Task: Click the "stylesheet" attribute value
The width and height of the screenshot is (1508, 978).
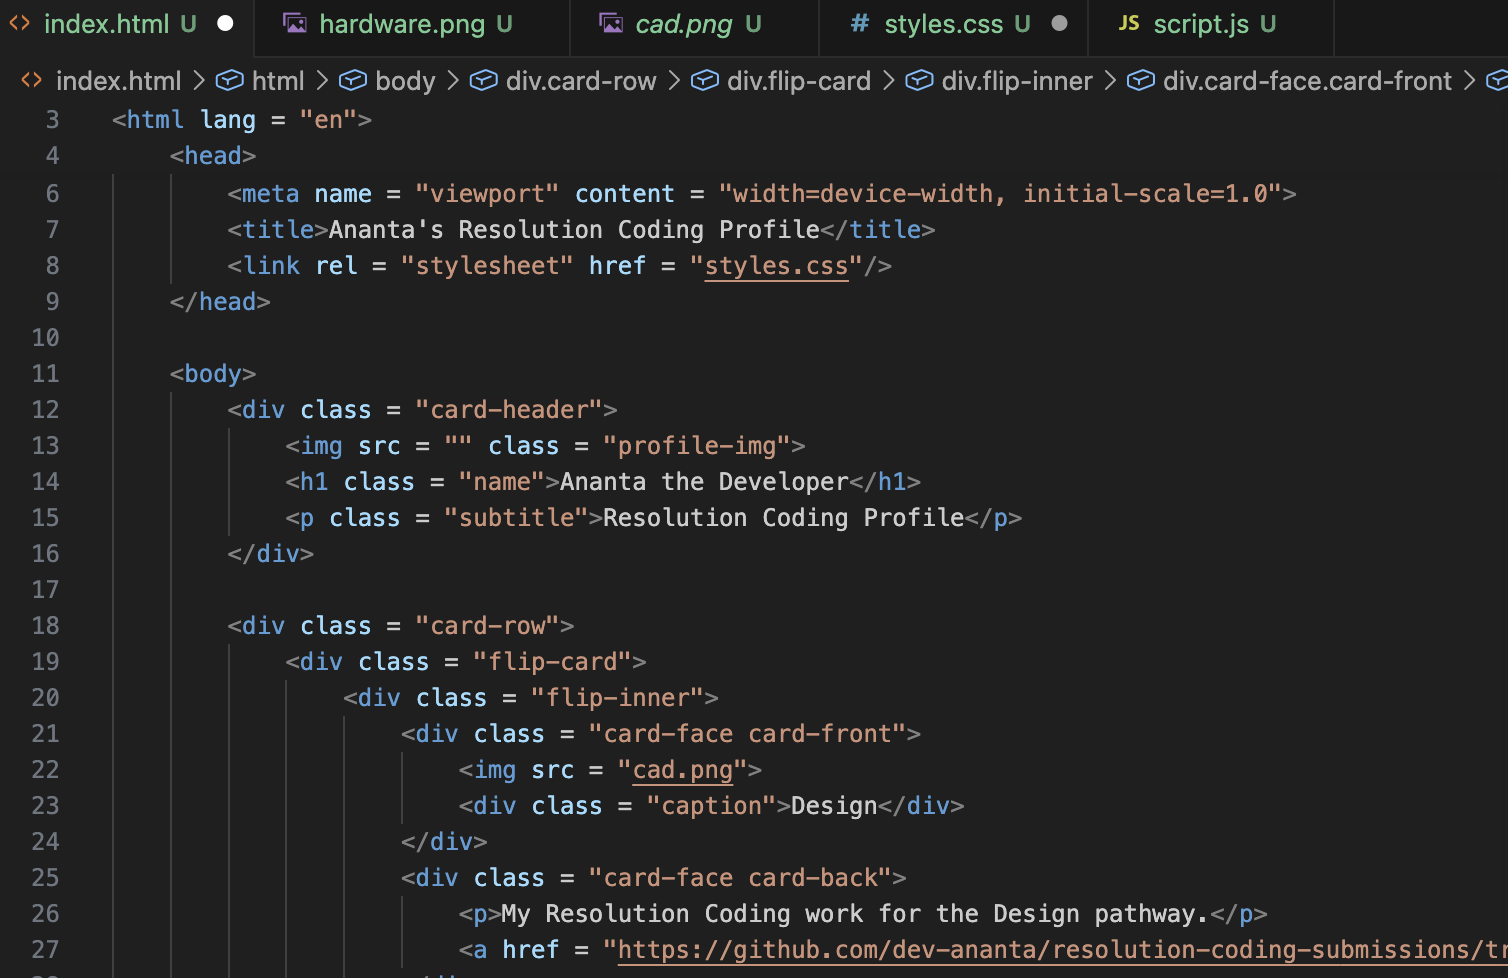Action: pyautogui.click(x=487, y=266)
